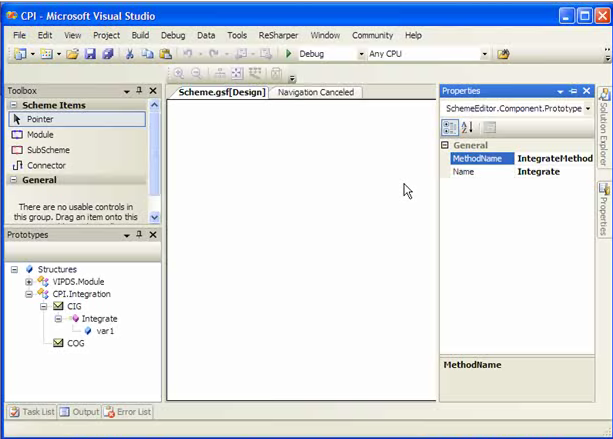Switch properties to Categorized view
Image resolution: width=613 pixels, height=439 pixels.
pos(450,127)
